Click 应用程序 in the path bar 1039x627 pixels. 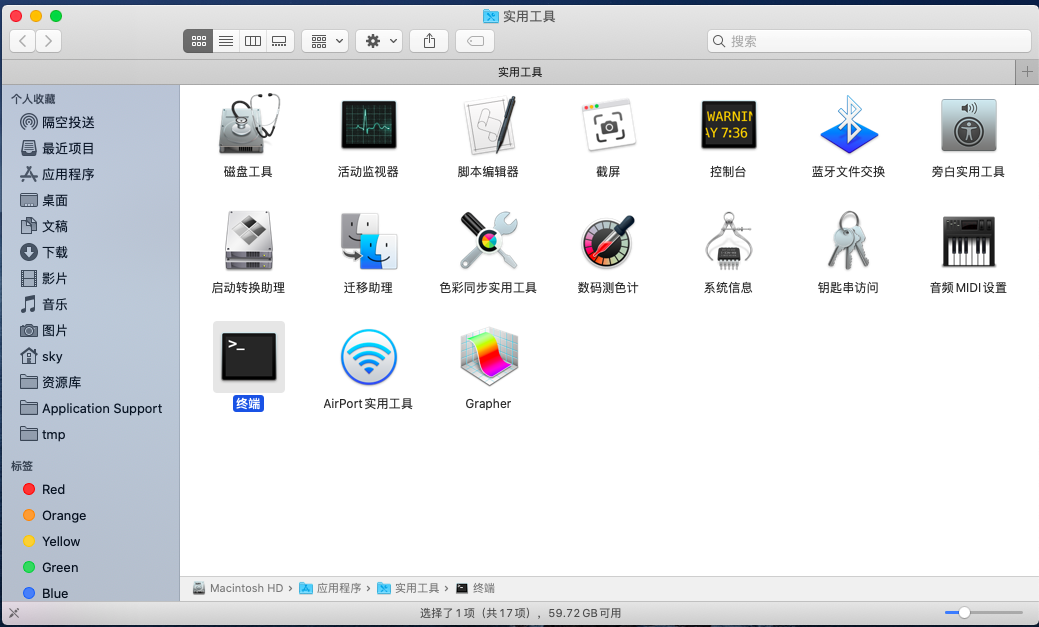(330, 588)
